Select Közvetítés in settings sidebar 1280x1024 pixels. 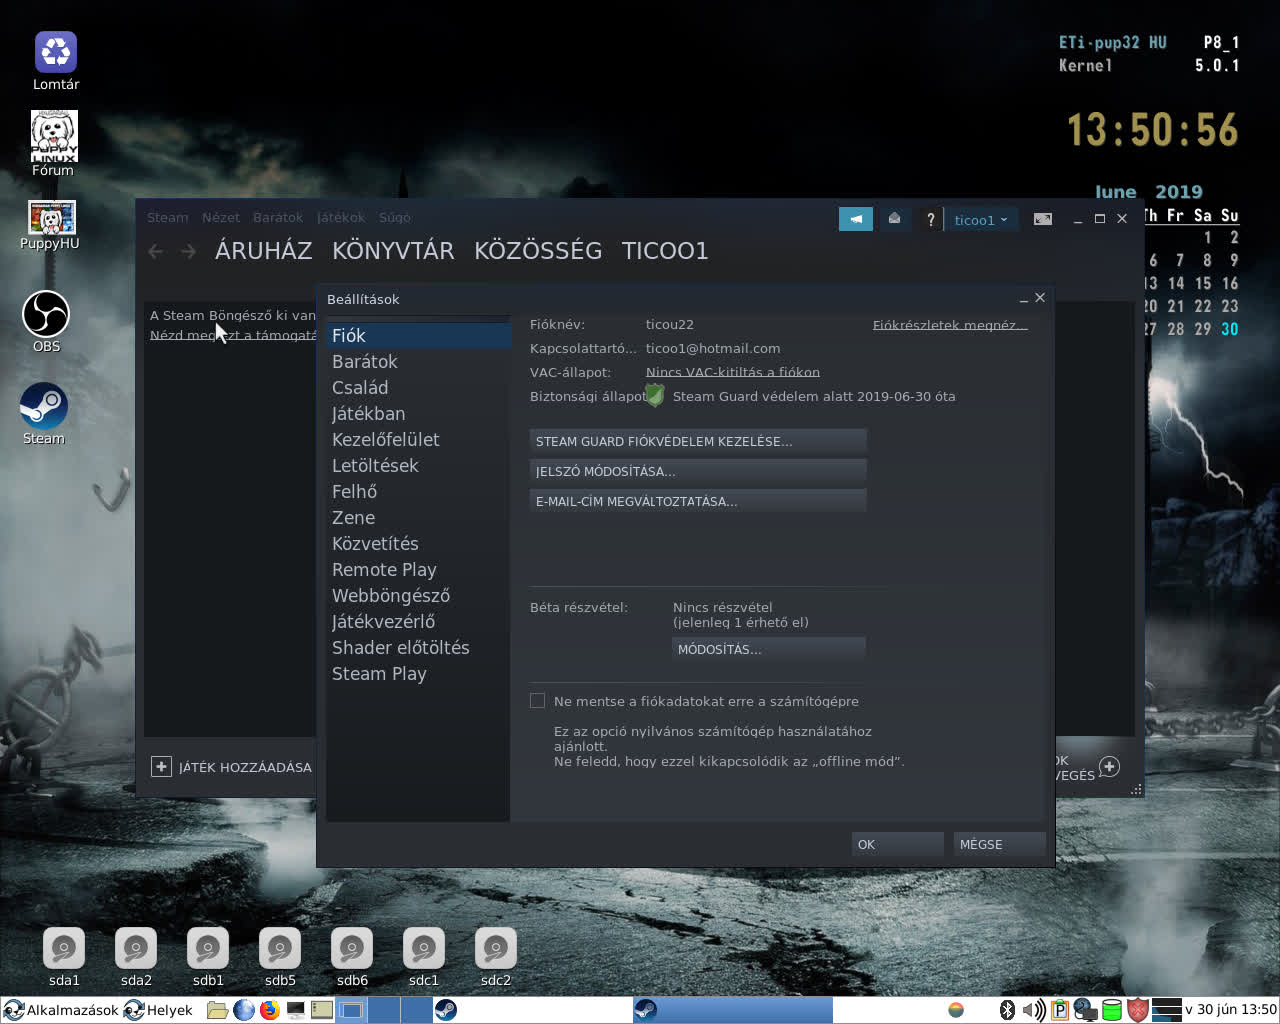(418, 543)
